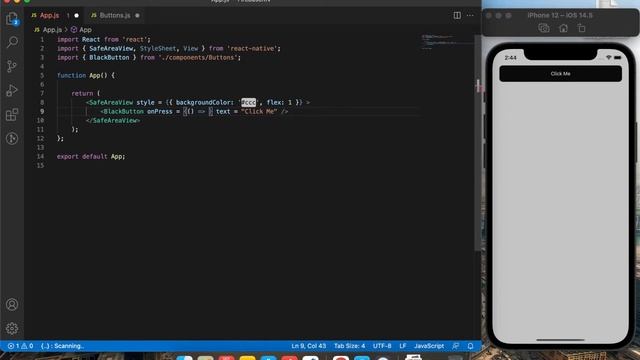Click the editor vertical scrollbar
Screen dimensions: 640x360
pyautogui.click(x=478, y=143)
